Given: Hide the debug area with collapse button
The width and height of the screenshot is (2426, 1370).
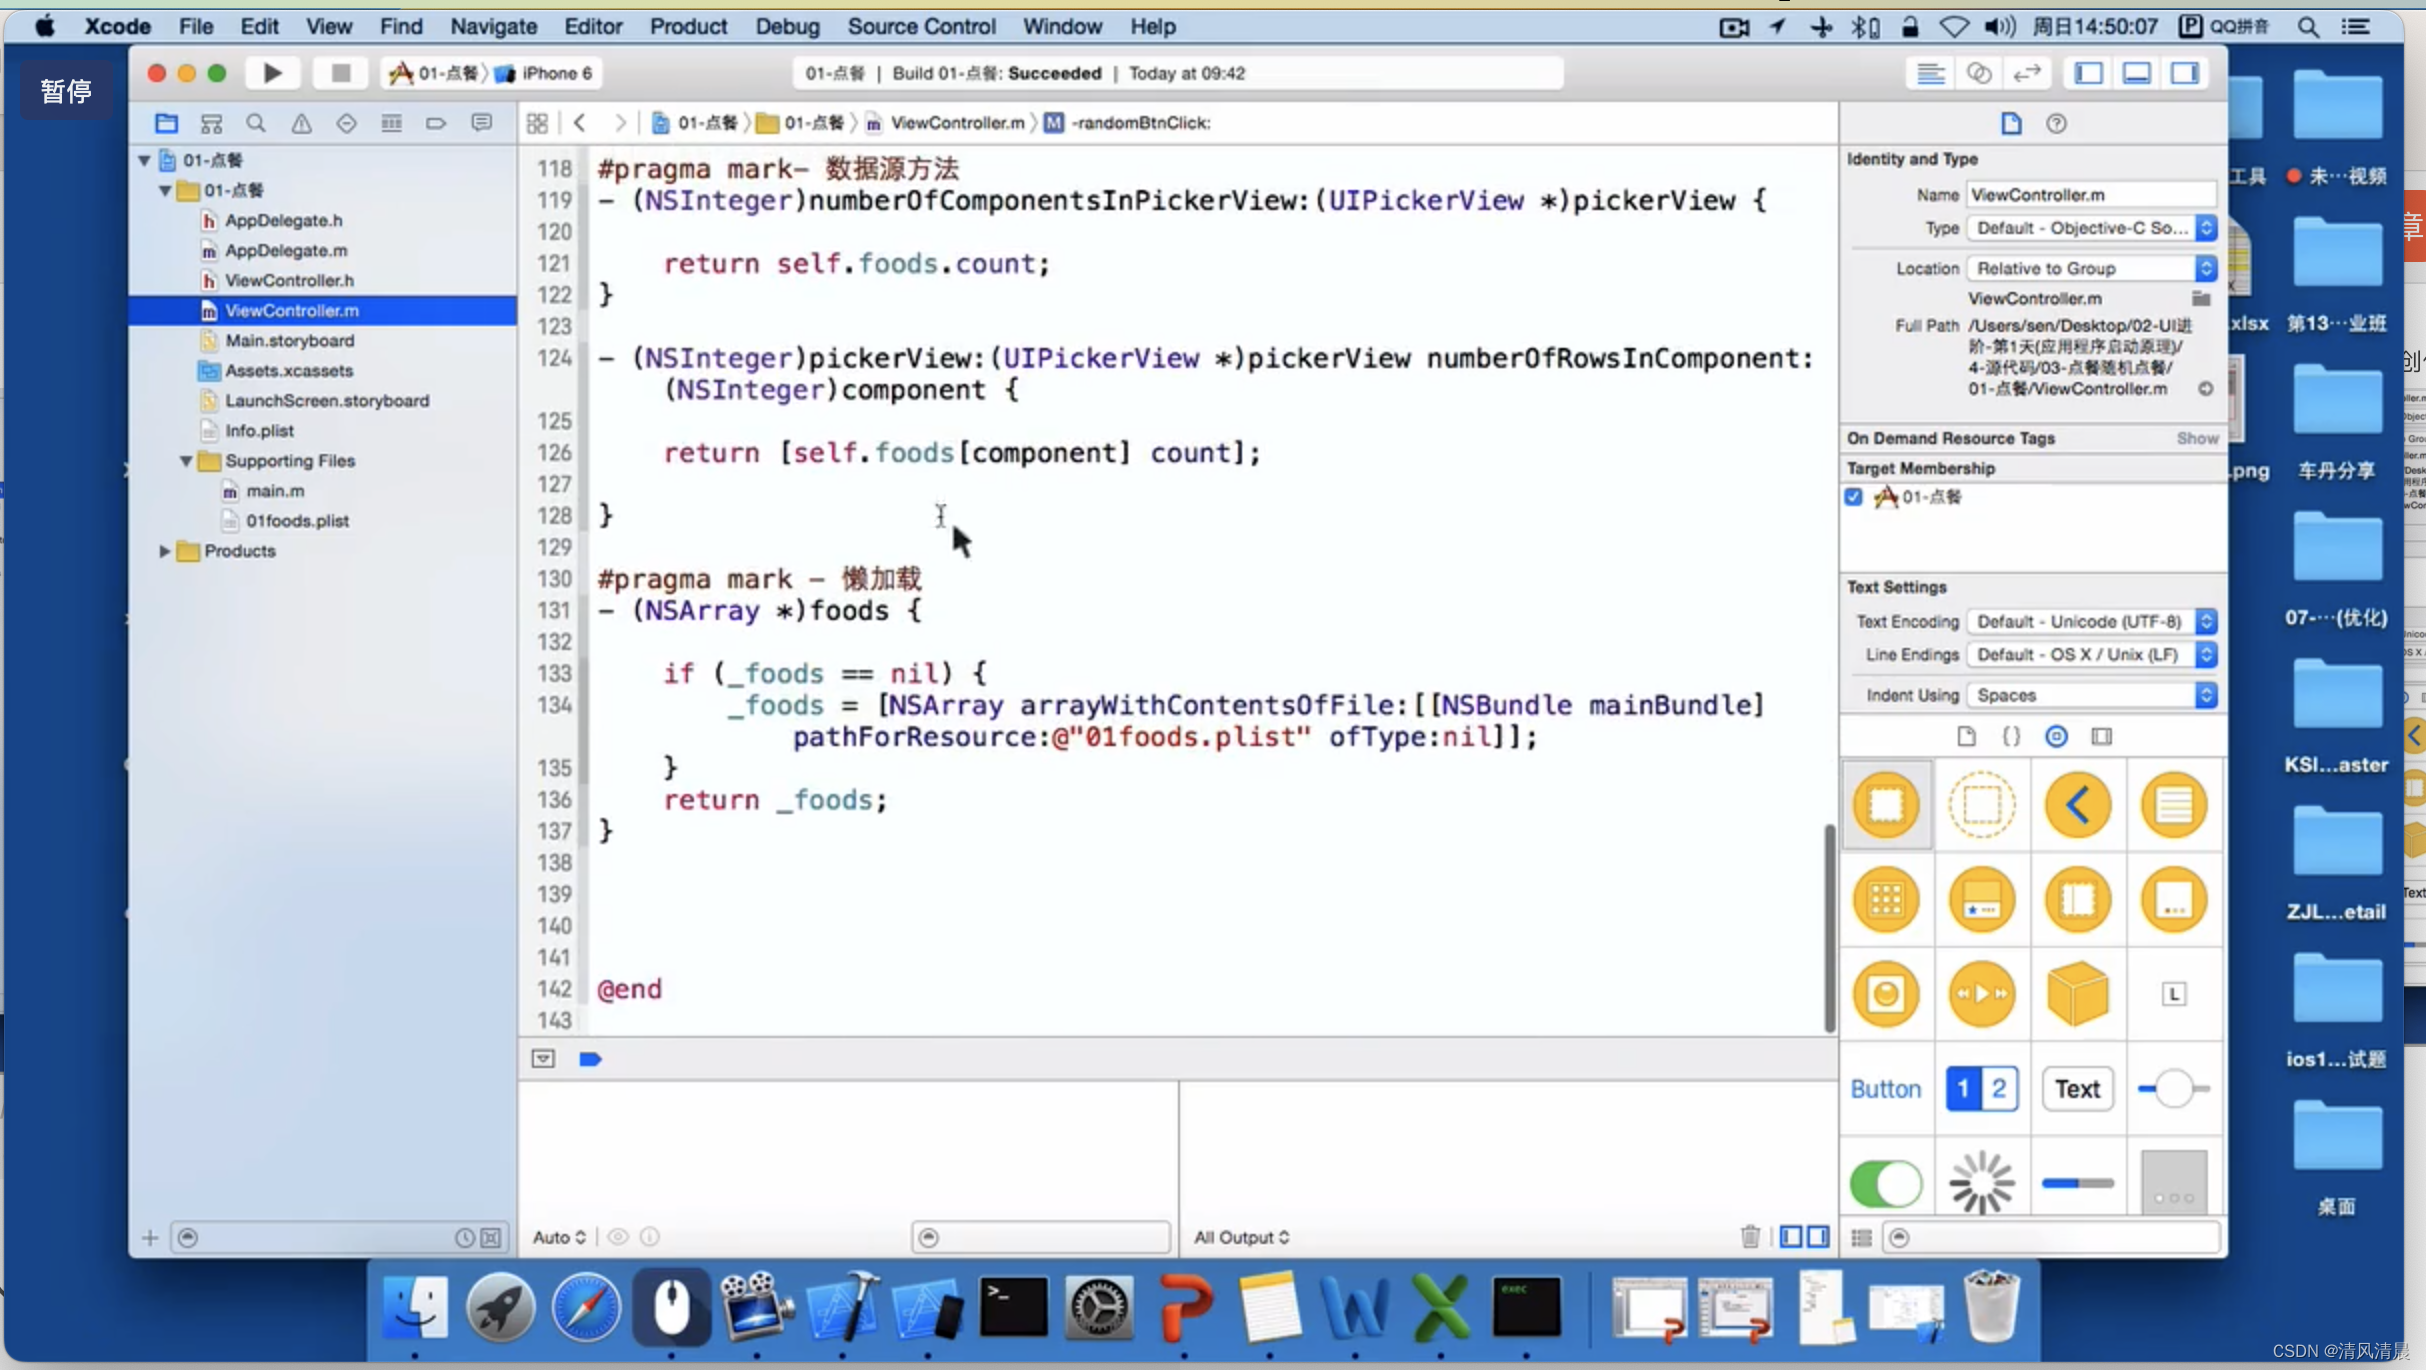Looking at the screenshot, I should coord(543,1059).
